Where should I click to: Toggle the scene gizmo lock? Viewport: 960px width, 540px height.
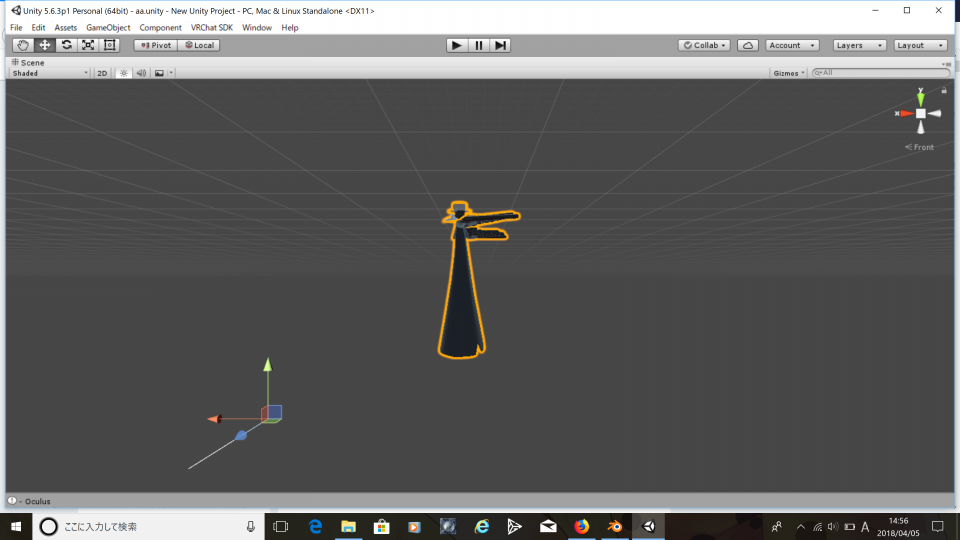pos(944,90)
